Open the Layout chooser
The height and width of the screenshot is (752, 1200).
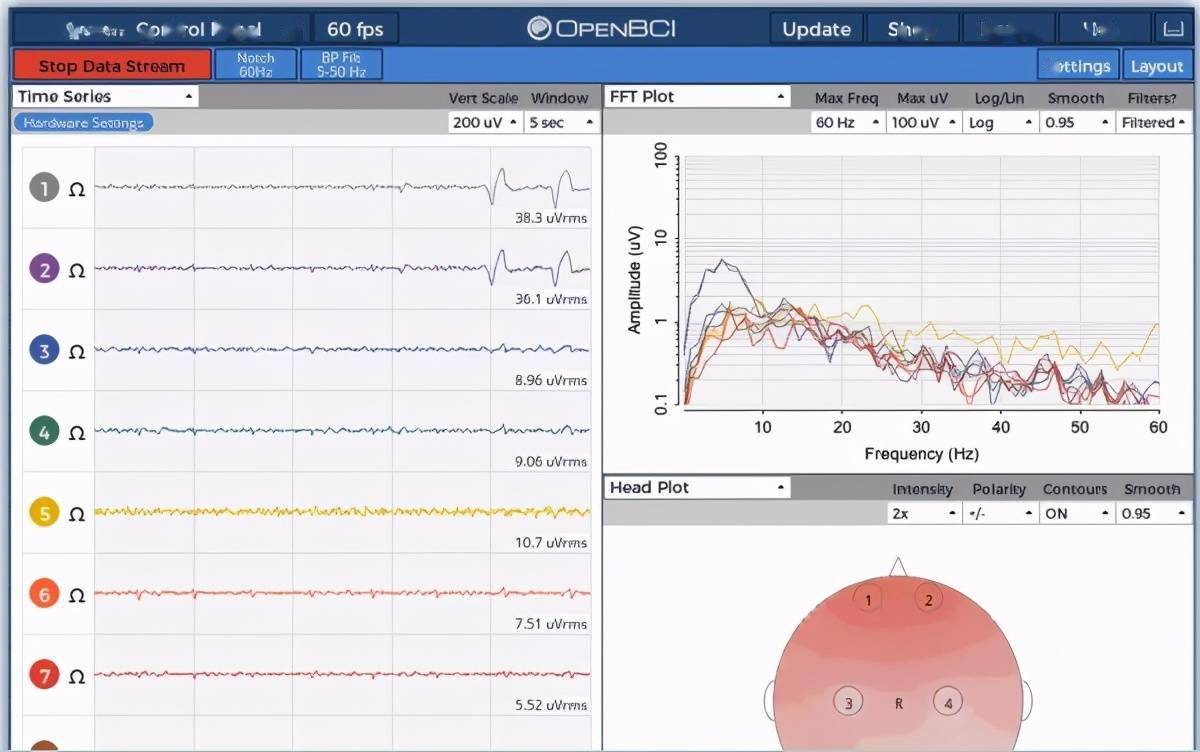pyautogui.click(x=1157, y=66)
